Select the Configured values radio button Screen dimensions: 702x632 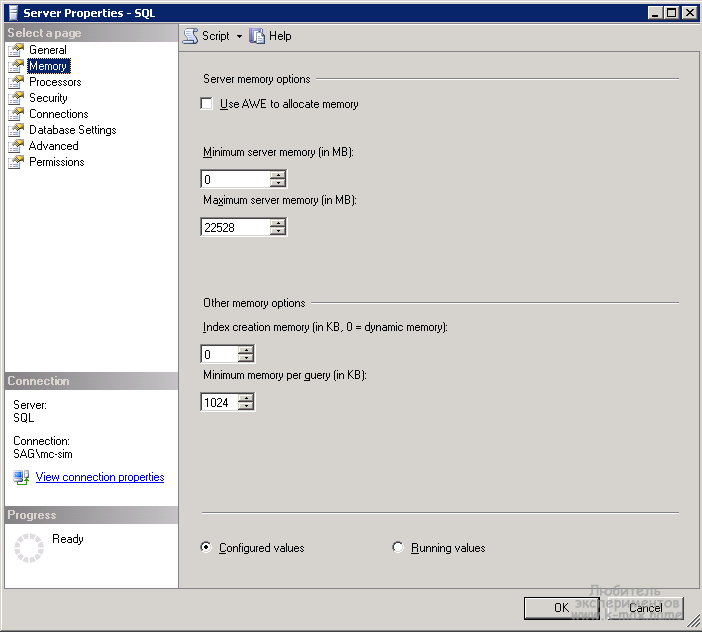(206, 547)
